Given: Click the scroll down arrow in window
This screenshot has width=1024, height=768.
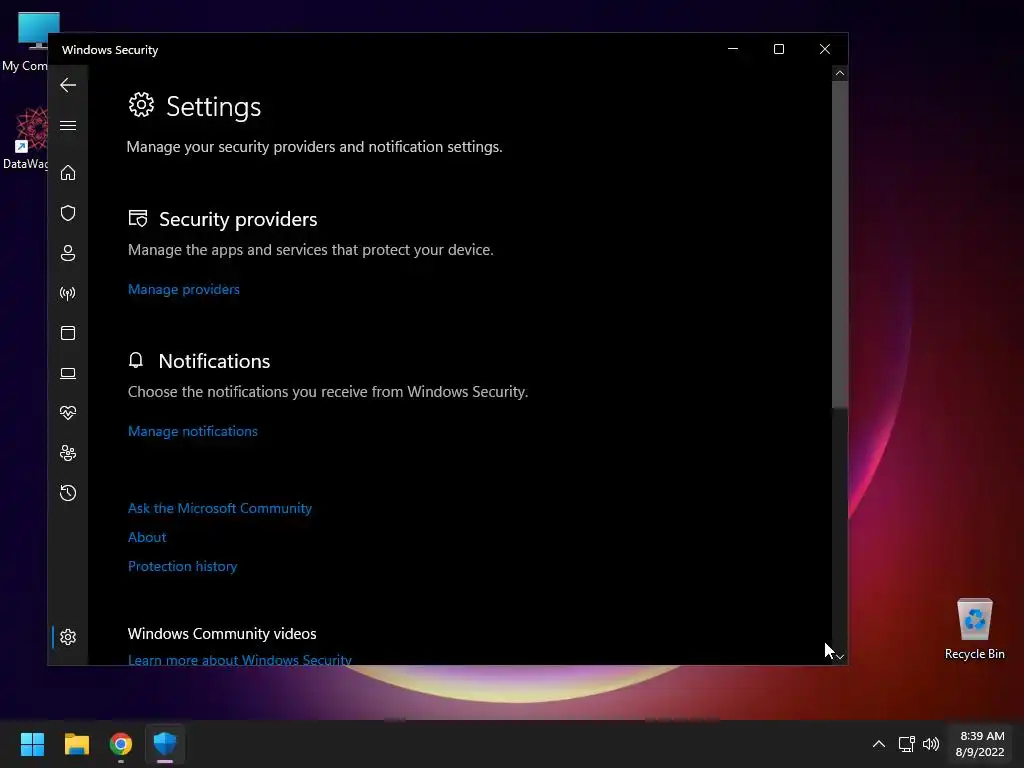Looking at the screenshot, I should point(840,656).
